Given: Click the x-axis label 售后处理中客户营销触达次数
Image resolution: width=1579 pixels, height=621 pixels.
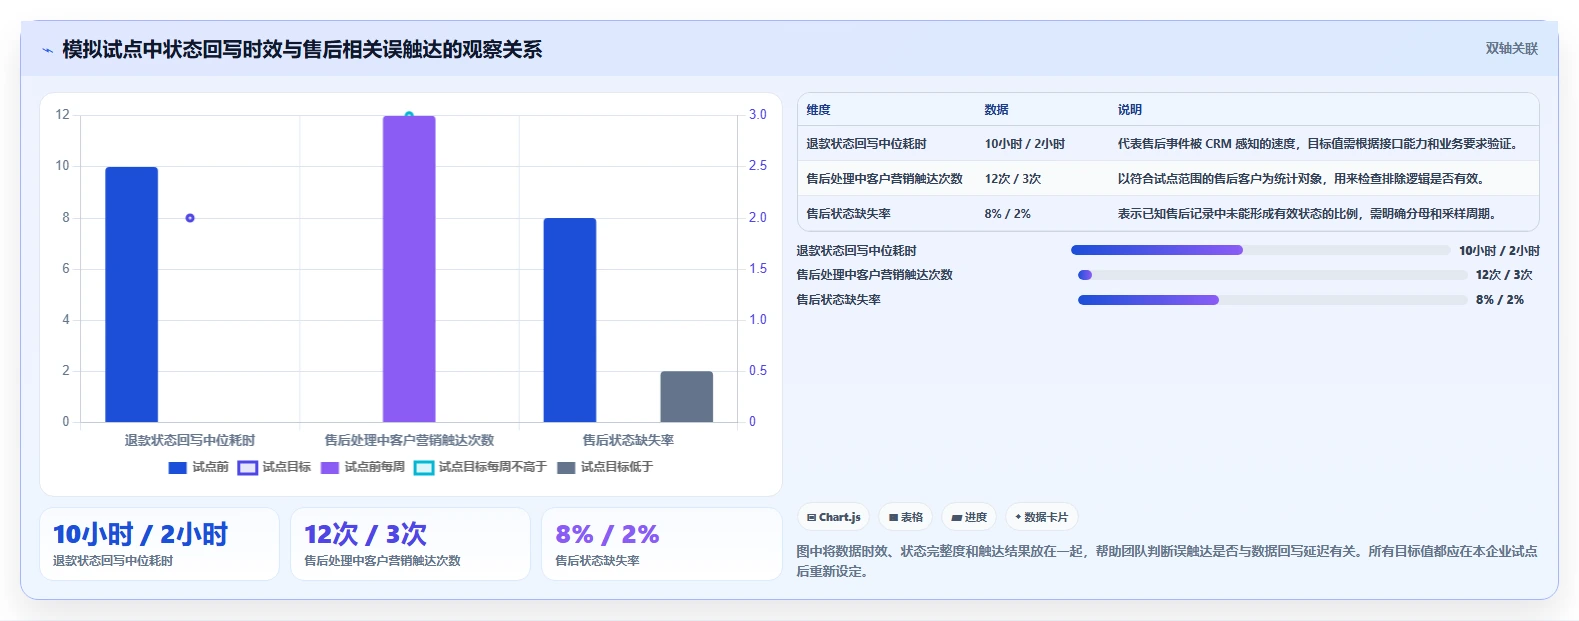Looking at the screenshot, I should [409, 440].
